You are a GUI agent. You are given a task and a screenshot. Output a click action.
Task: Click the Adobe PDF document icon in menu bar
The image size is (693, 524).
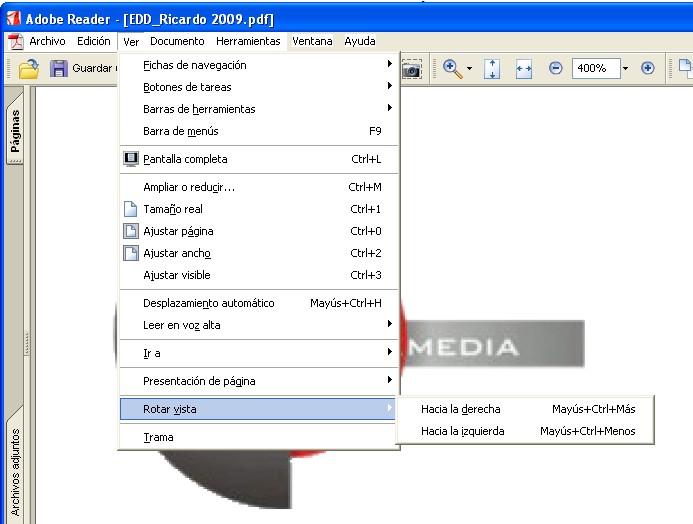pos(16,42)
